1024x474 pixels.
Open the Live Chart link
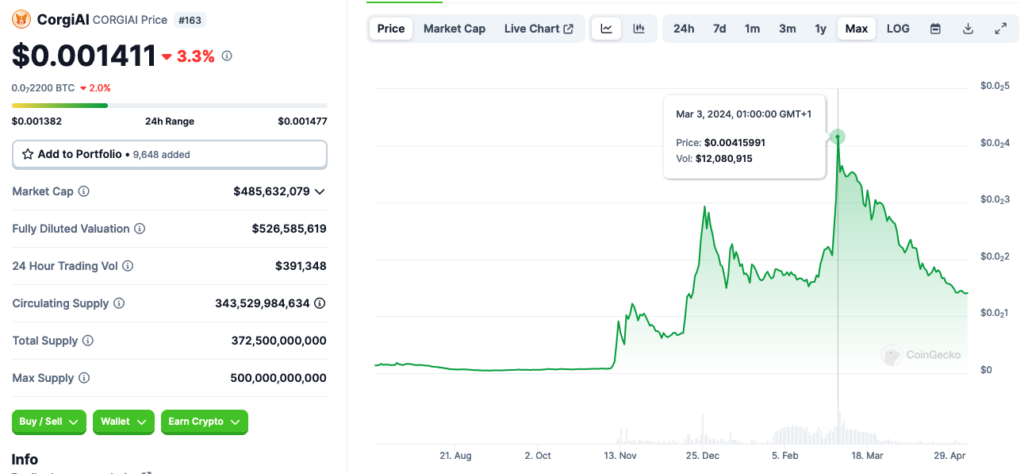pos(538,29)
